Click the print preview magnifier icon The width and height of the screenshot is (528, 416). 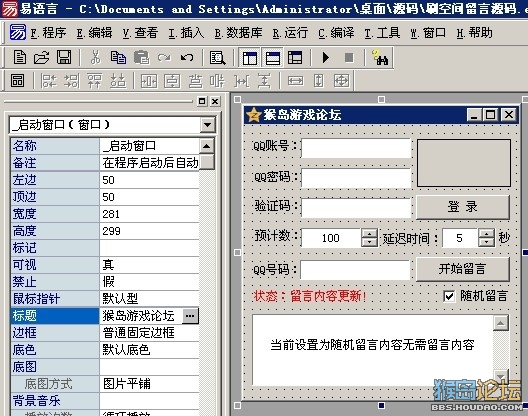pos(218,58)
